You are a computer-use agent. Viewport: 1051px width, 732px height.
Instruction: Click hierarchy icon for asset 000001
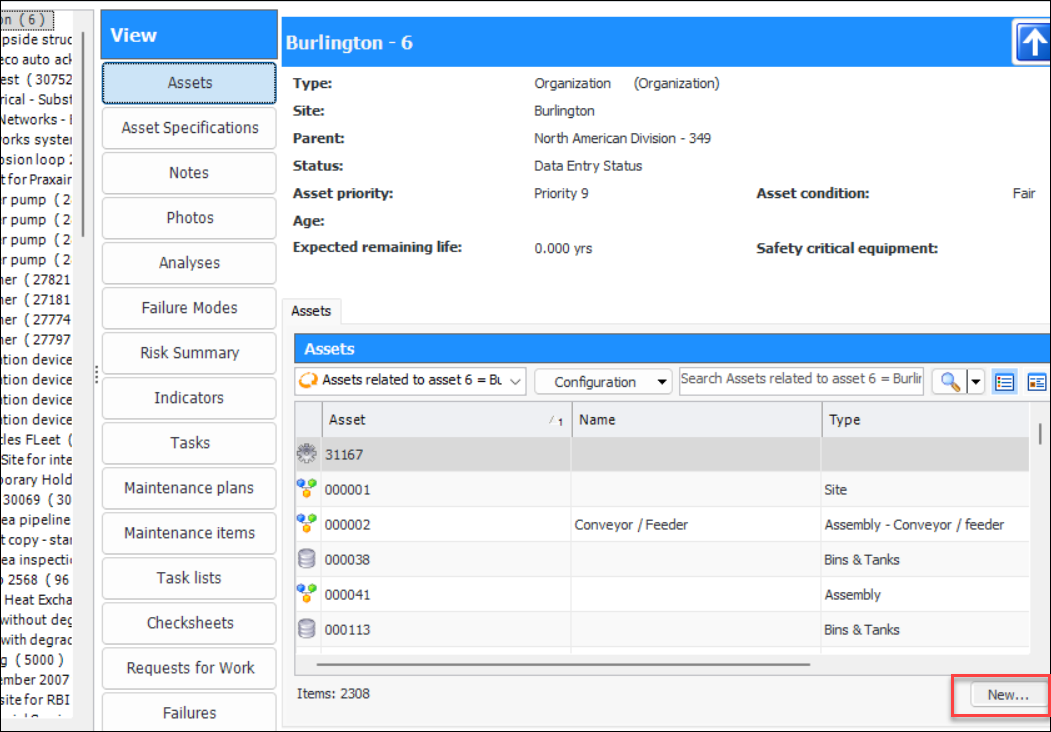click(x=307, y=489)
